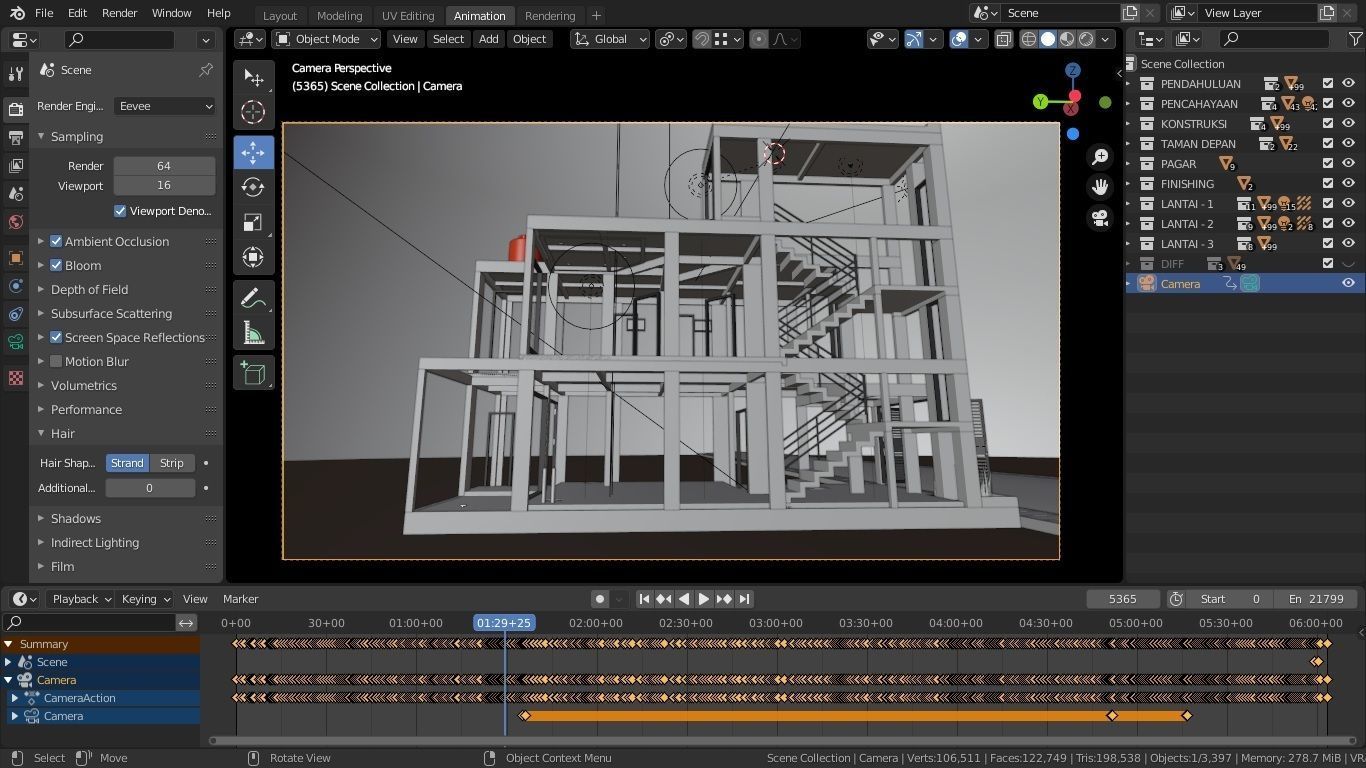Pin the Scene properties panel
Image resolution: width=1366 pixels, height=768 pixels.
click(206, 70)
